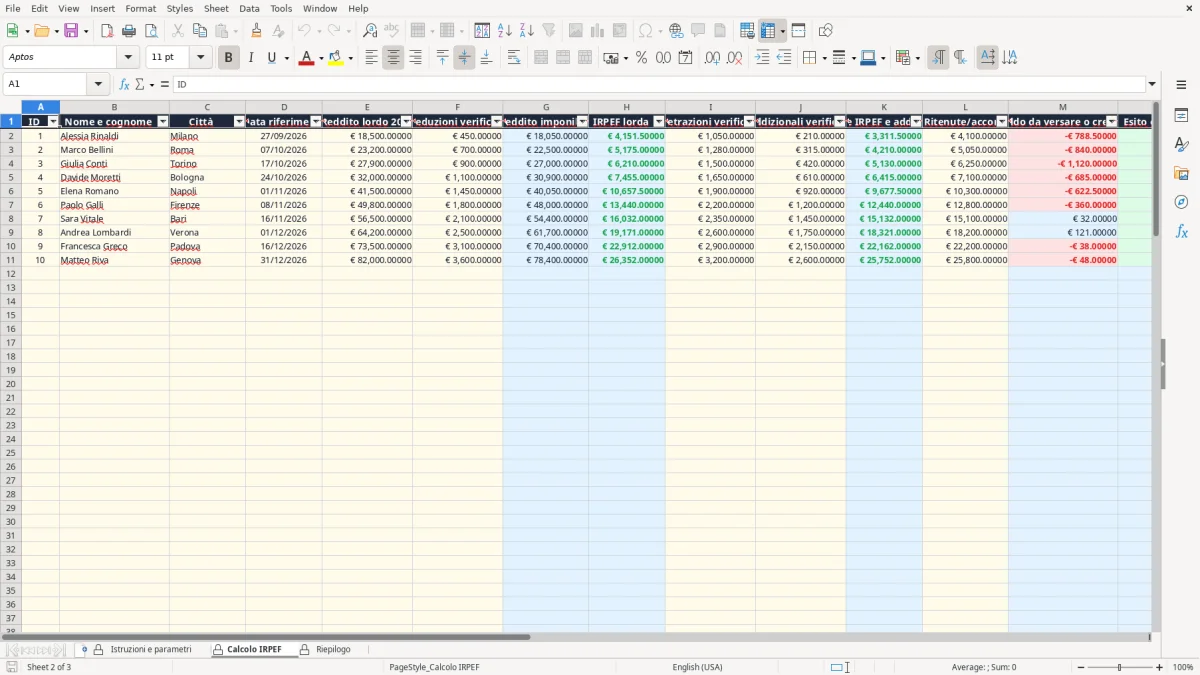Open filter dropdown for Città column
Image resolution: width=1200 pixels, height=675 pixels.
(x=239, y=122)
